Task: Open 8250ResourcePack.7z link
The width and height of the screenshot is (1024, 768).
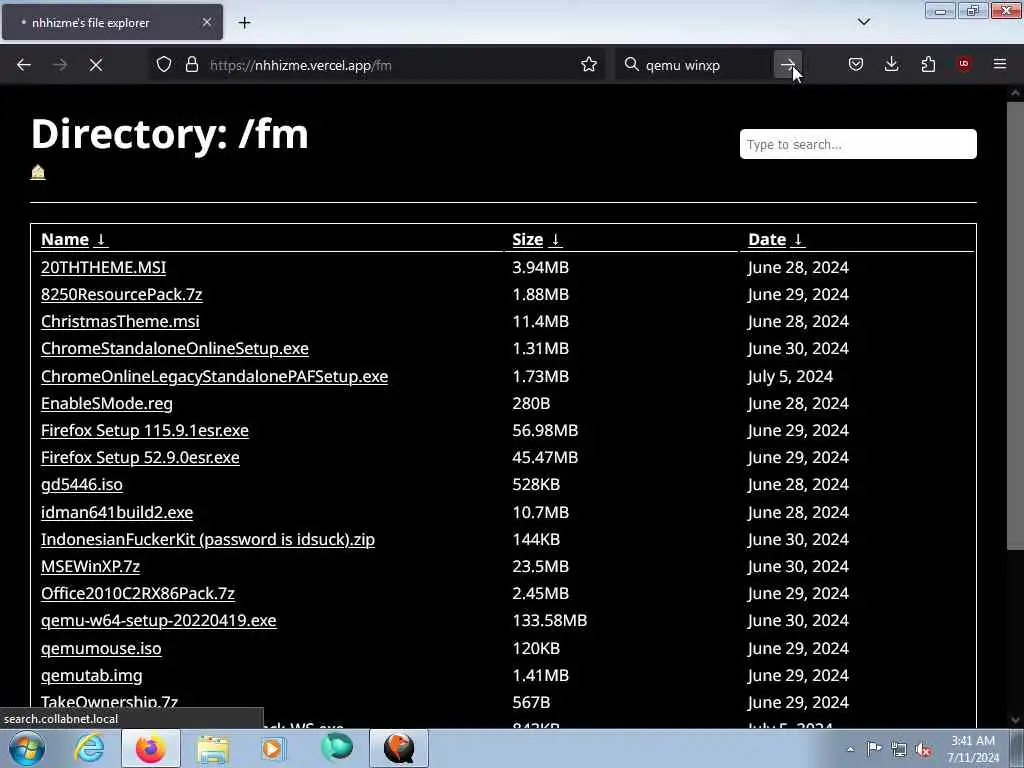Action: [x=121, y=295]
